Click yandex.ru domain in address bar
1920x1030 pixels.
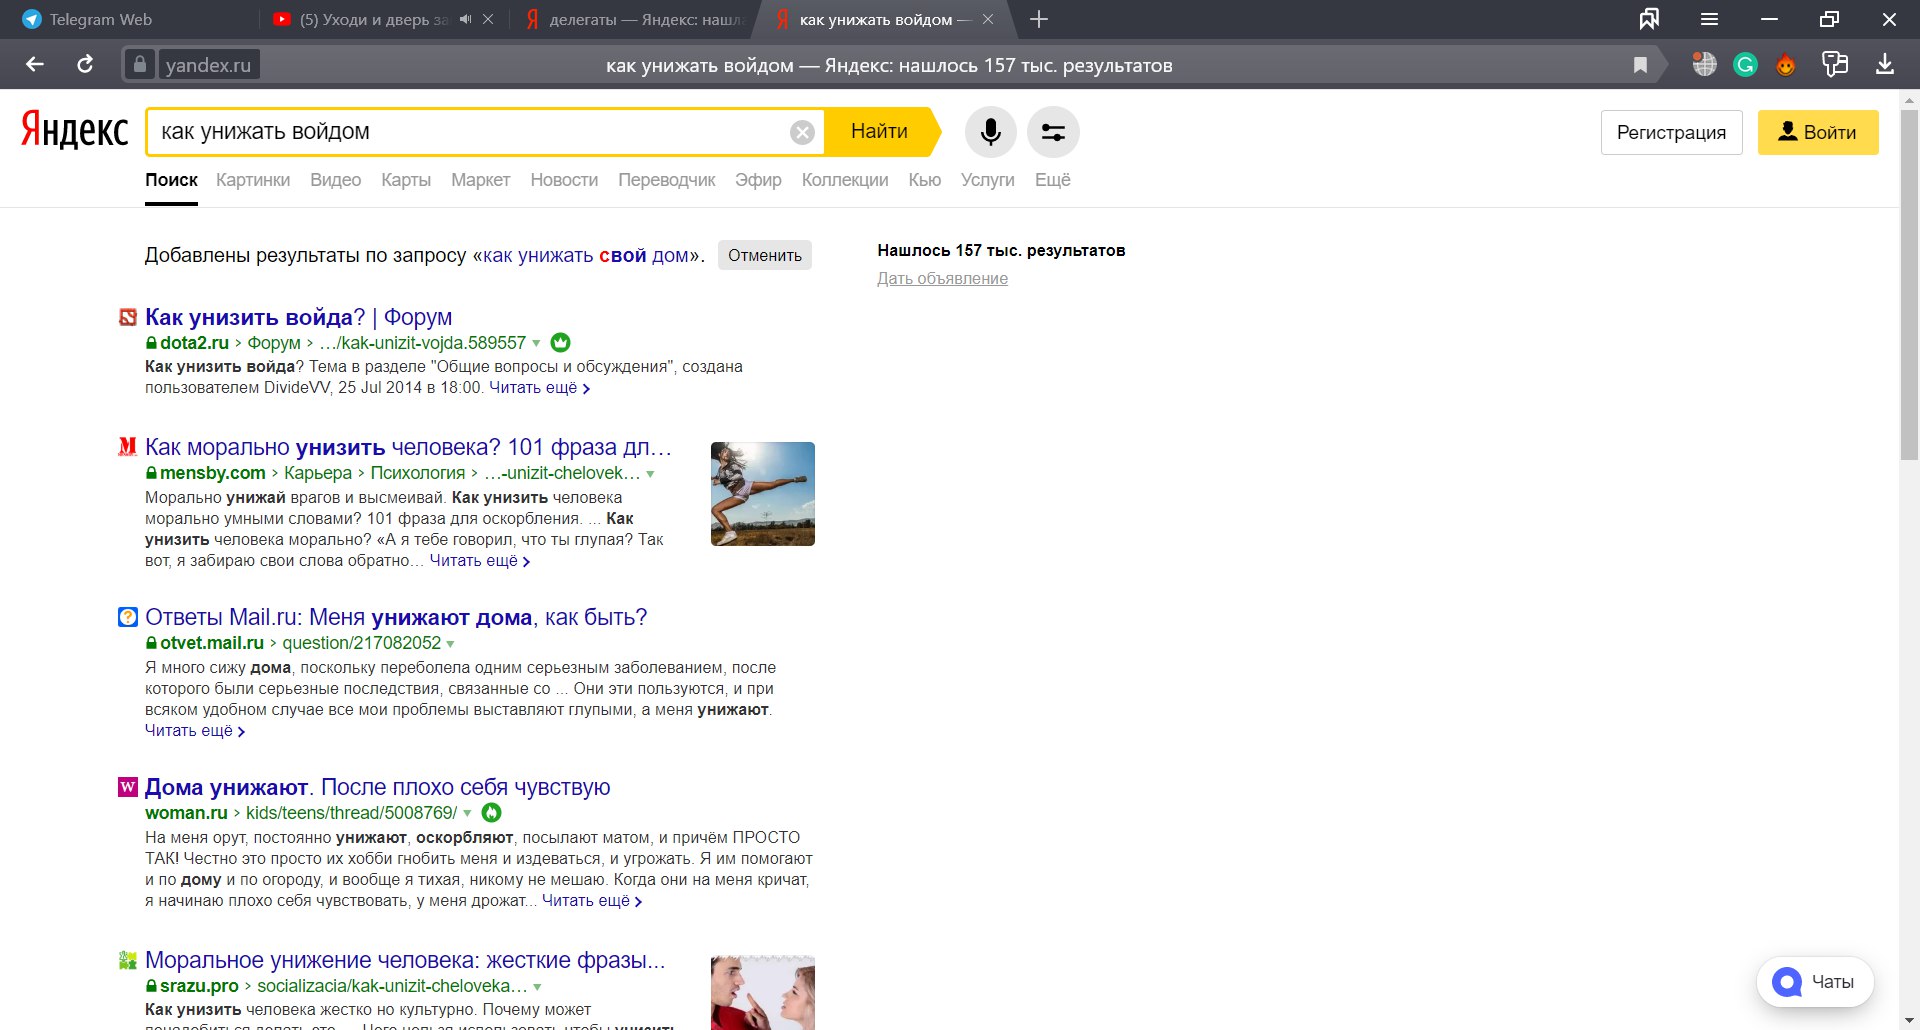[208, 65]
